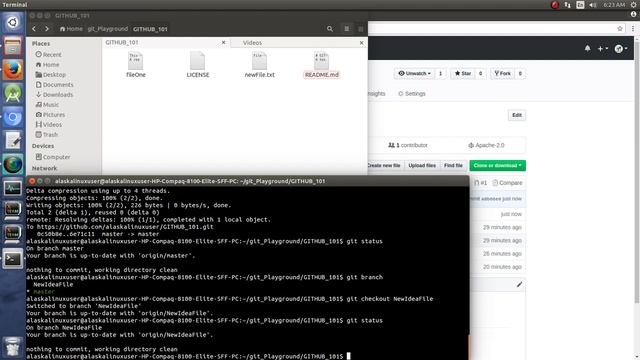Open the text editor launcher icon
Image resolution: width=640 pixels, height=360 pixels.
click(x=13, y=141)
